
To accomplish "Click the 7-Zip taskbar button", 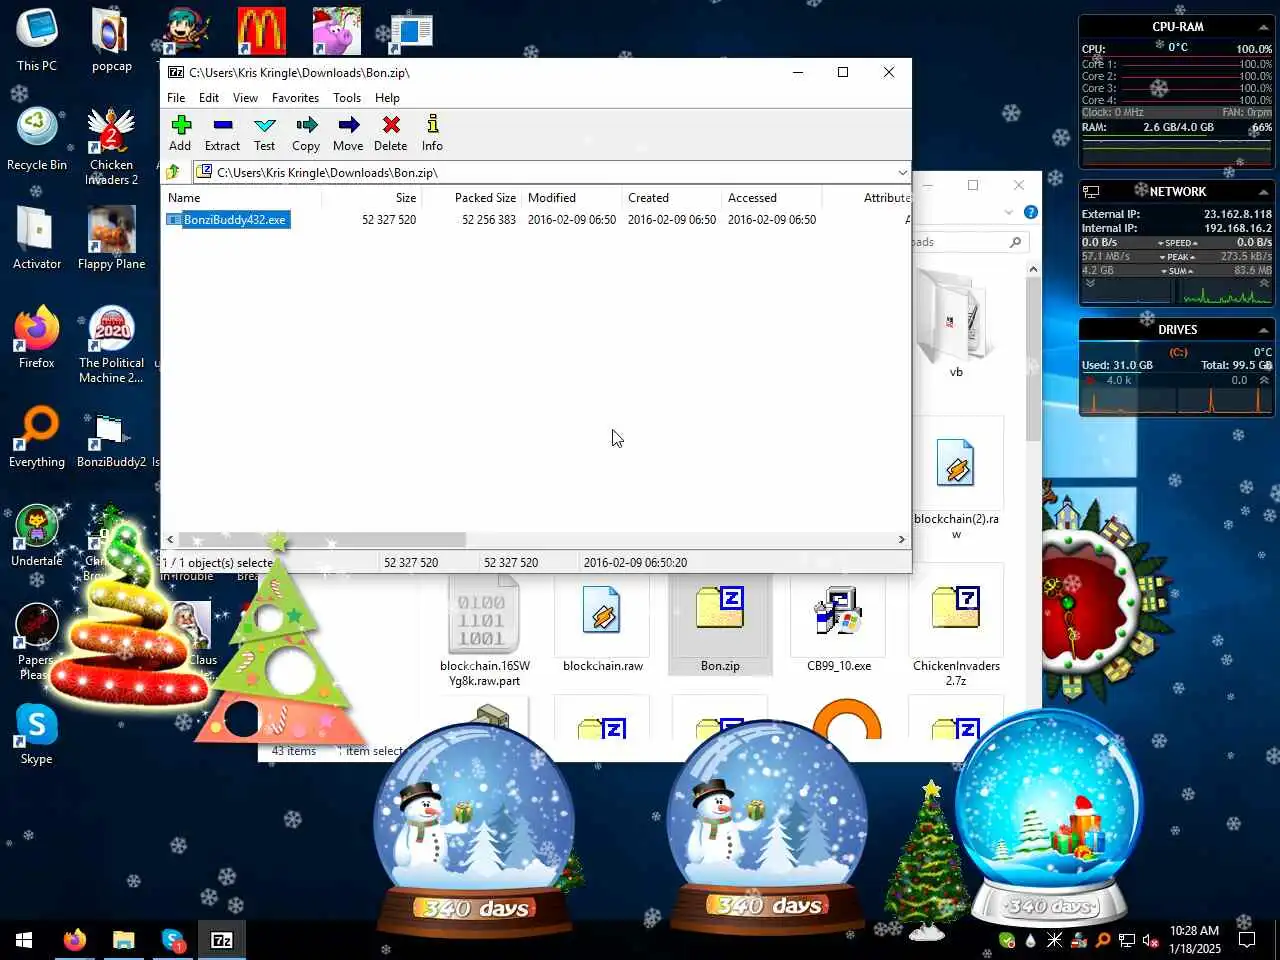I will 221,940.
